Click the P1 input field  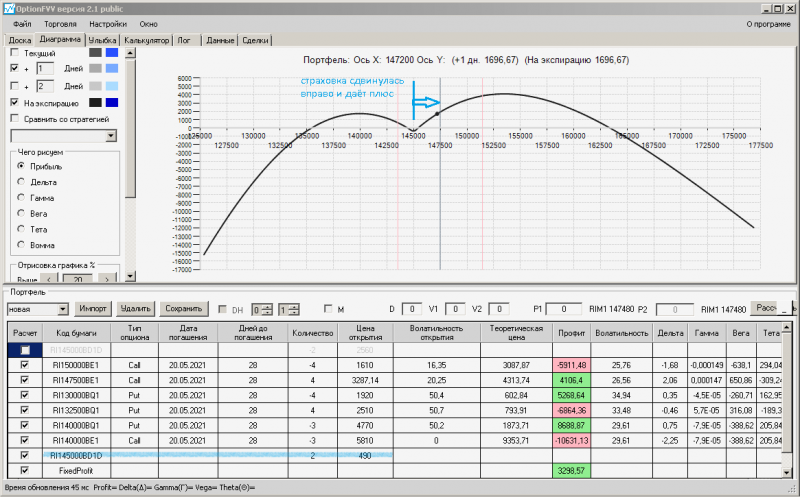[564, 309]
